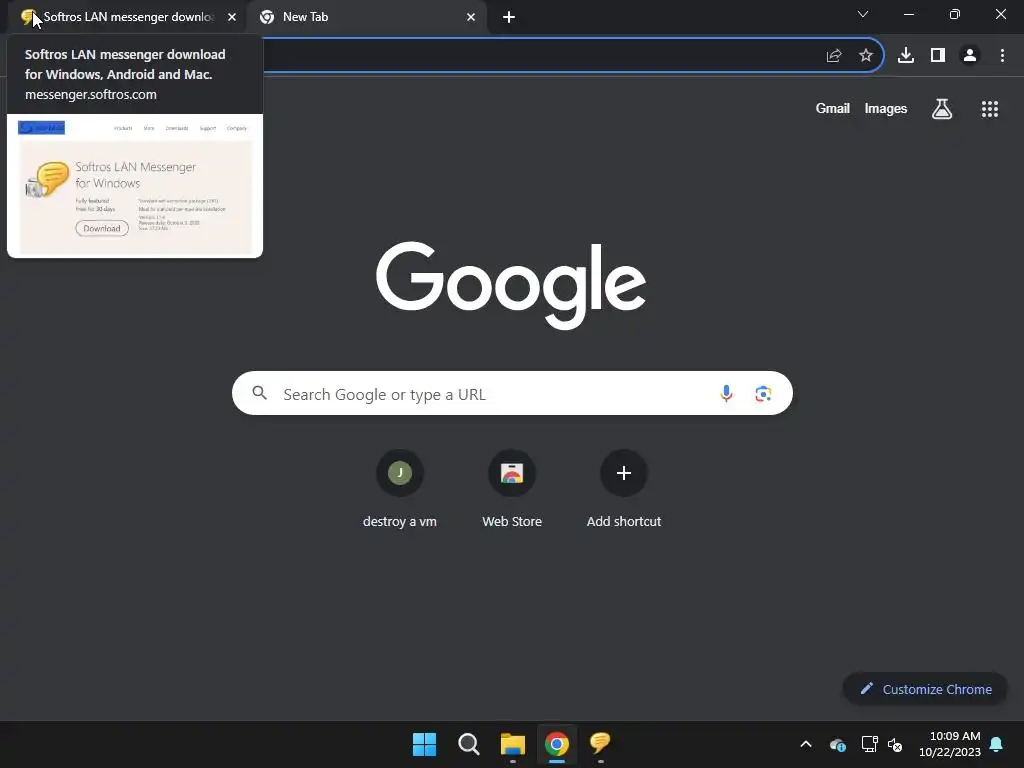Click the Customize Chrome button
Viewport: 1024px width, 768px height.
[925, 689]
